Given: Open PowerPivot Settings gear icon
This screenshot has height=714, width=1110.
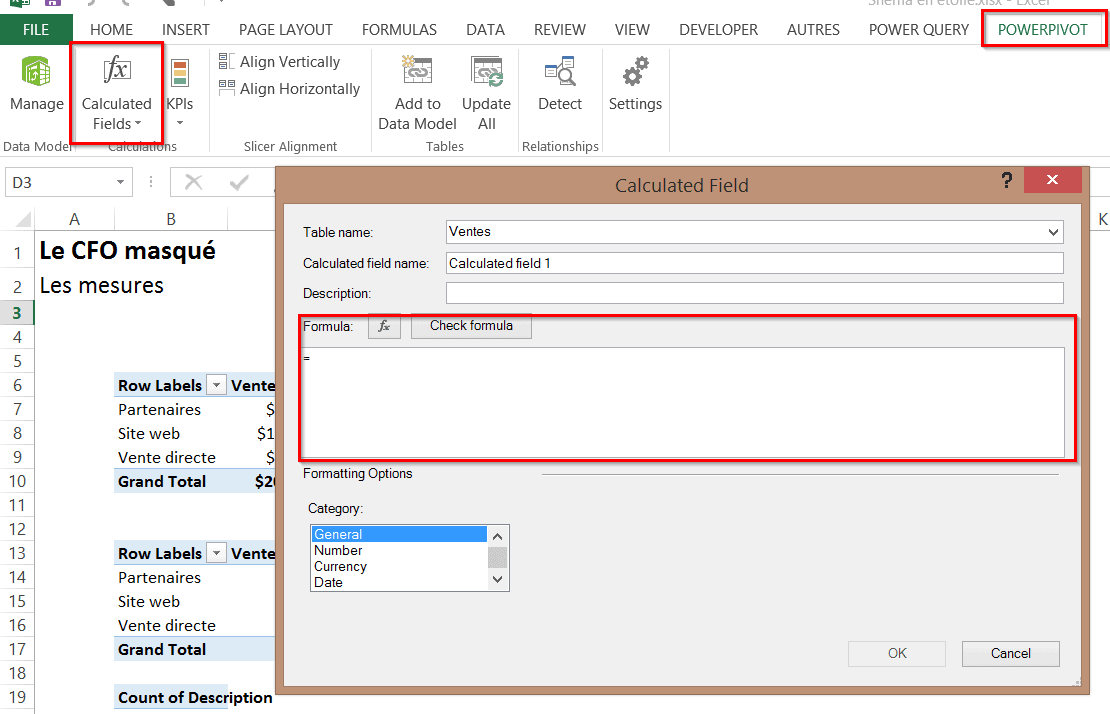Looking at the screenshot, I should (635, 73).
